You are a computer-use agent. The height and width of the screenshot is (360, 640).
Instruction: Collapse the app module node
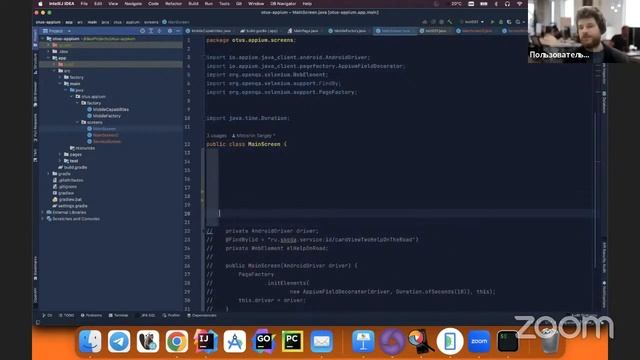click(x=49, y=58)
